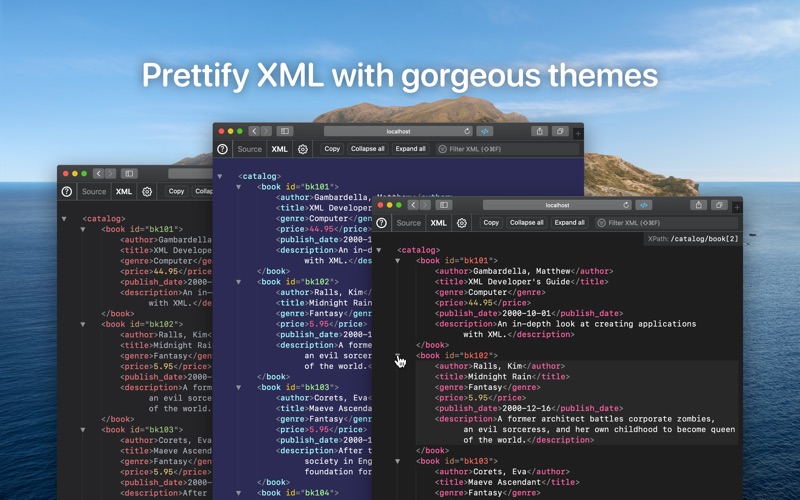This screenshot has height=500, width=800.
Task: Click publish_date 2000-12-16 in front window
Action: coord(527,408)
